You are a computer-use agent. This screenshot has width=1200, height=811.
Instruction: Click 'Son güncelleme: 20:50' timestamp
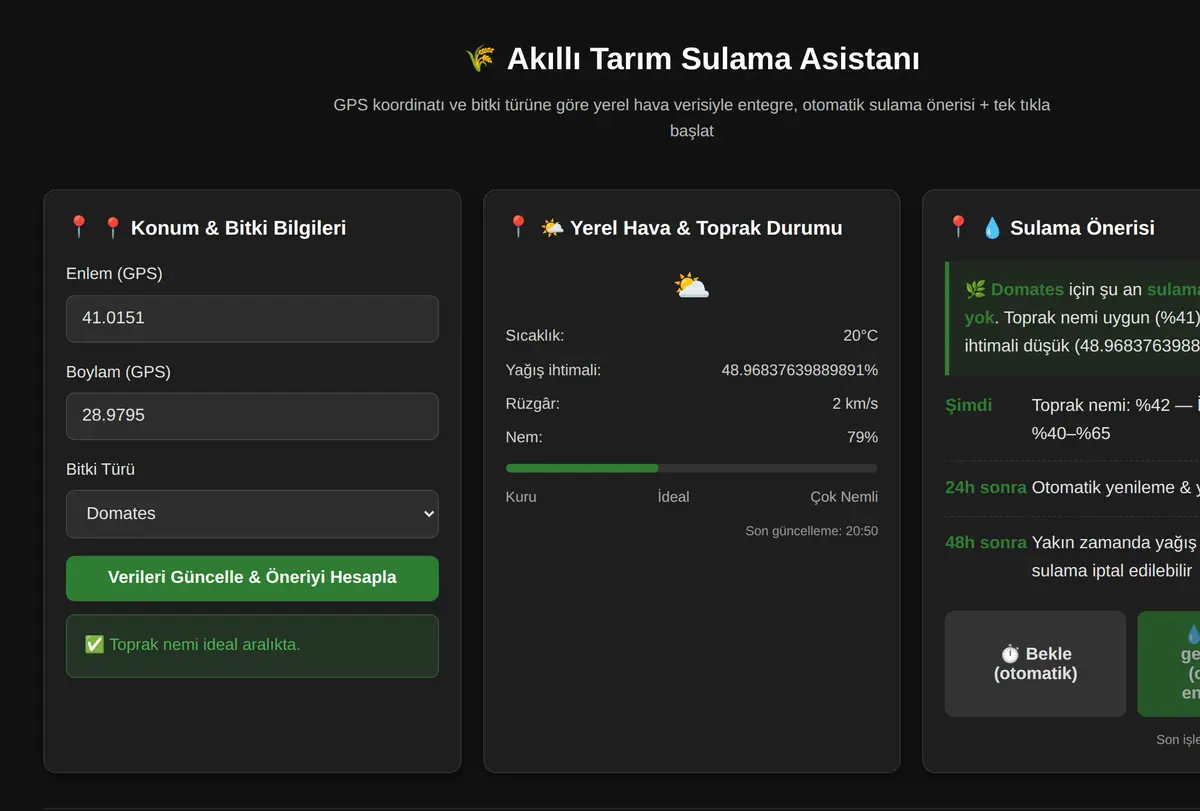click(x=812, y=531)
